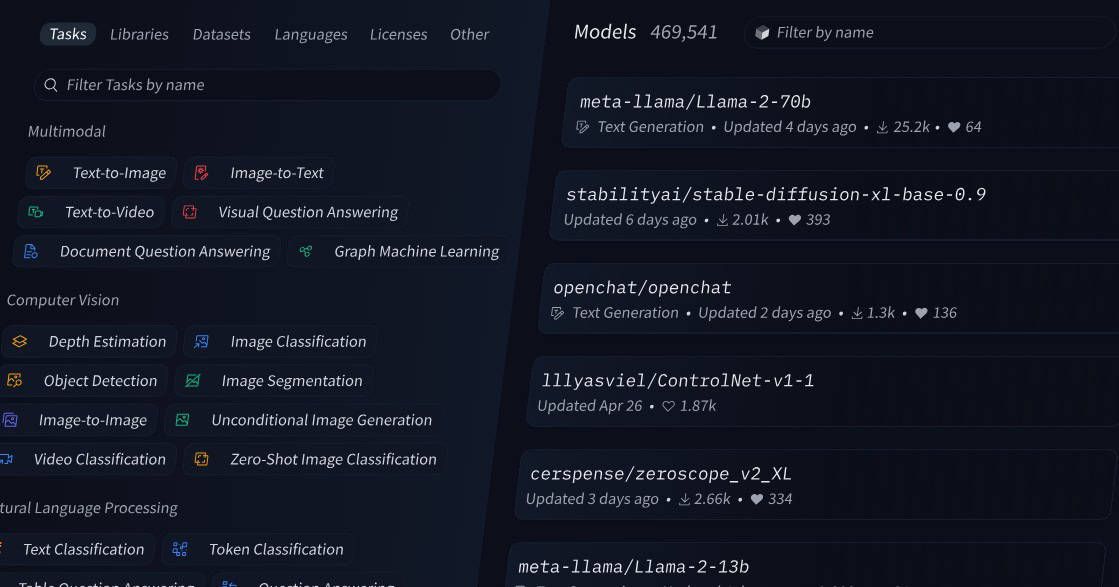This screenshot has width=1119, height=587.
Task: Open stabilityai/stable-diffusion-xl-base-0.9 model
Action: coord(776,195)
